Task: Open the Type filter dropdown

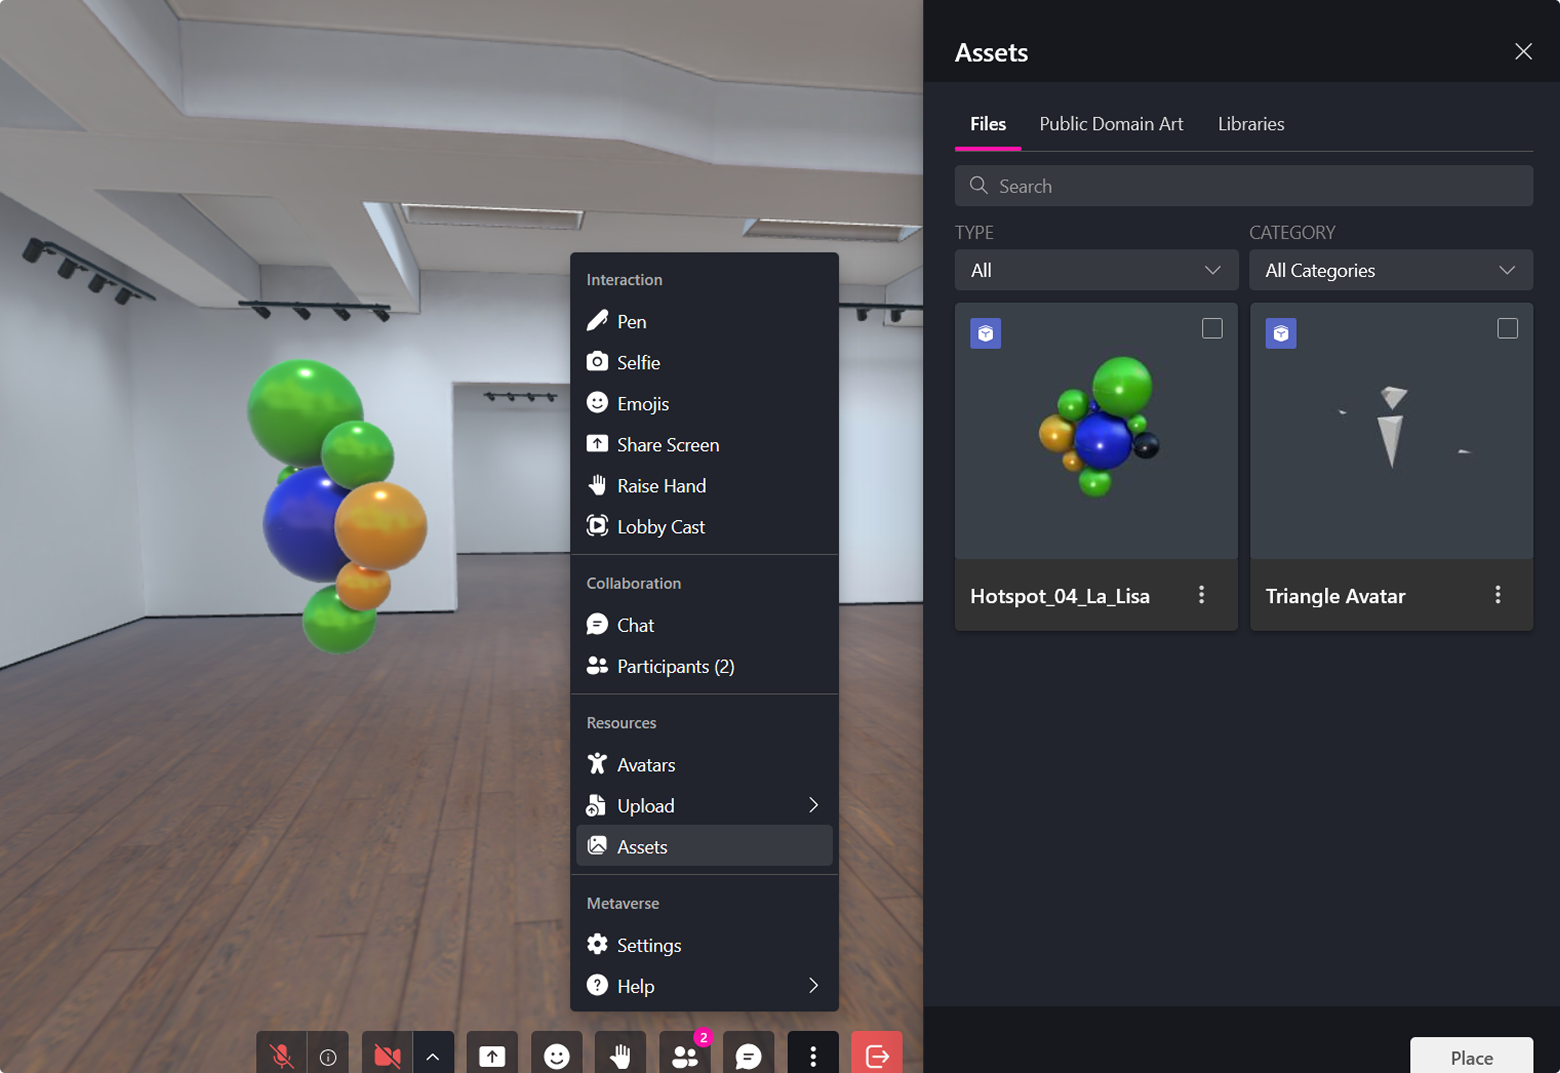Action: 1095,270
